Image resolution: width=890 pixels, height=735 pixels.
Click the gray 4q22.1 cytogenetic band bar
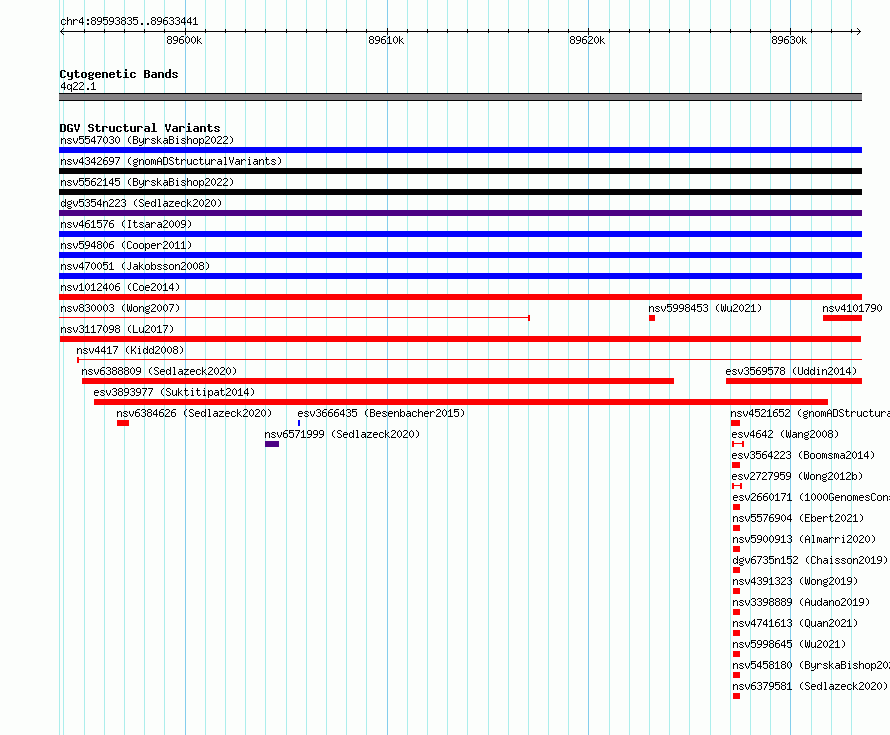[460, 97]
